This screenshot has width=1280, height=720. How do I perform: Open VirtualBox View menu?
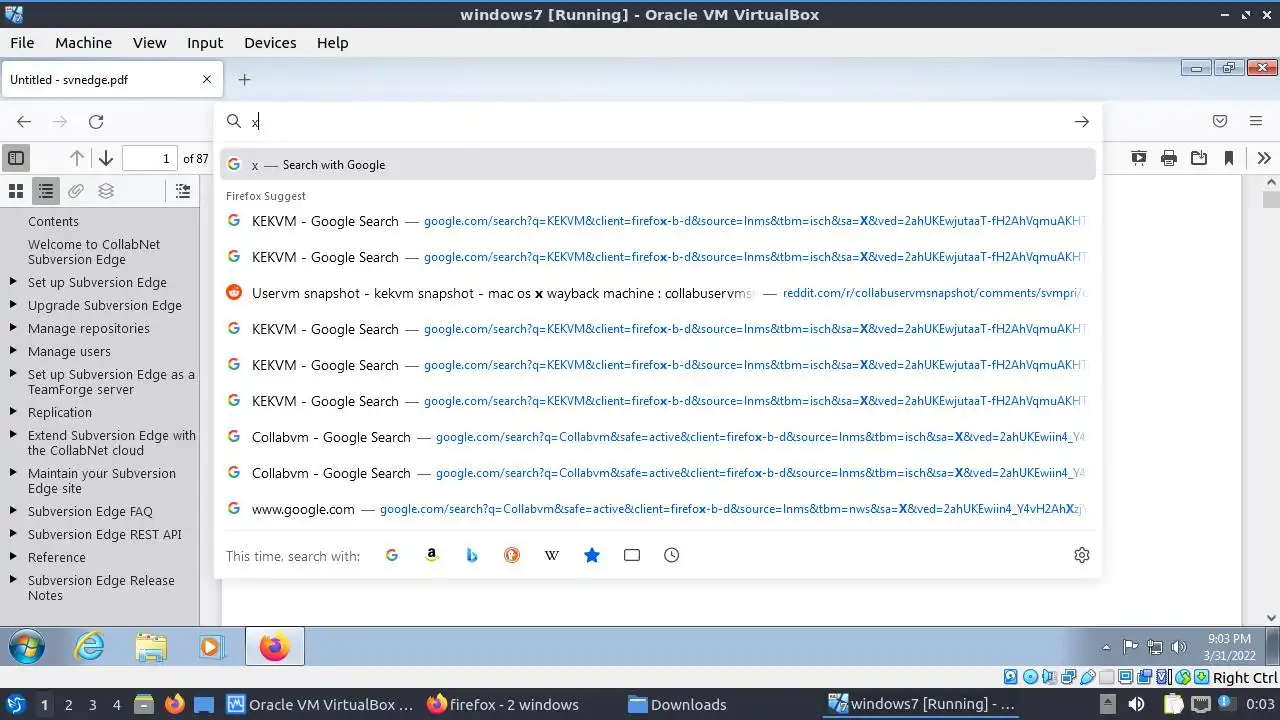click(x=149, y=43)
